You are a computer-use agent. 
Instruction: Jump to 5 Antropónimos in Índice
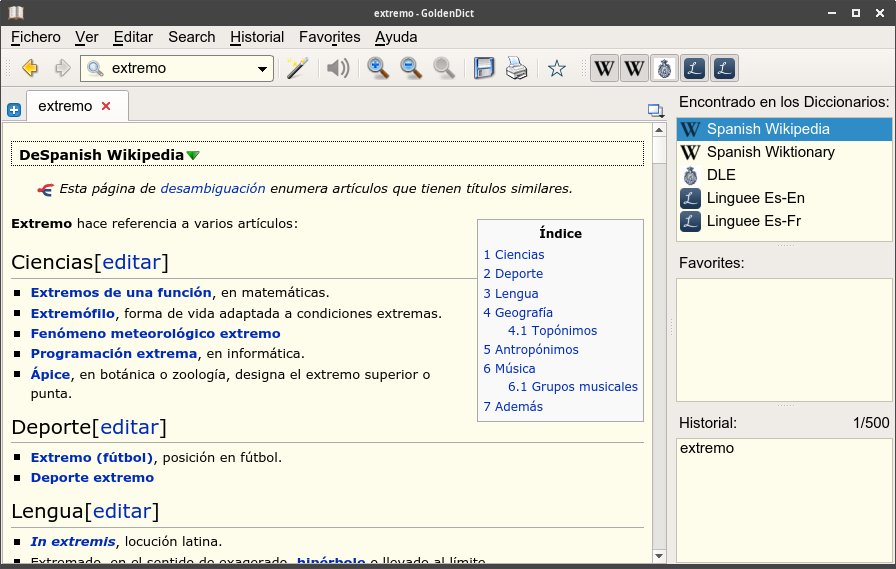click(531, 350)
